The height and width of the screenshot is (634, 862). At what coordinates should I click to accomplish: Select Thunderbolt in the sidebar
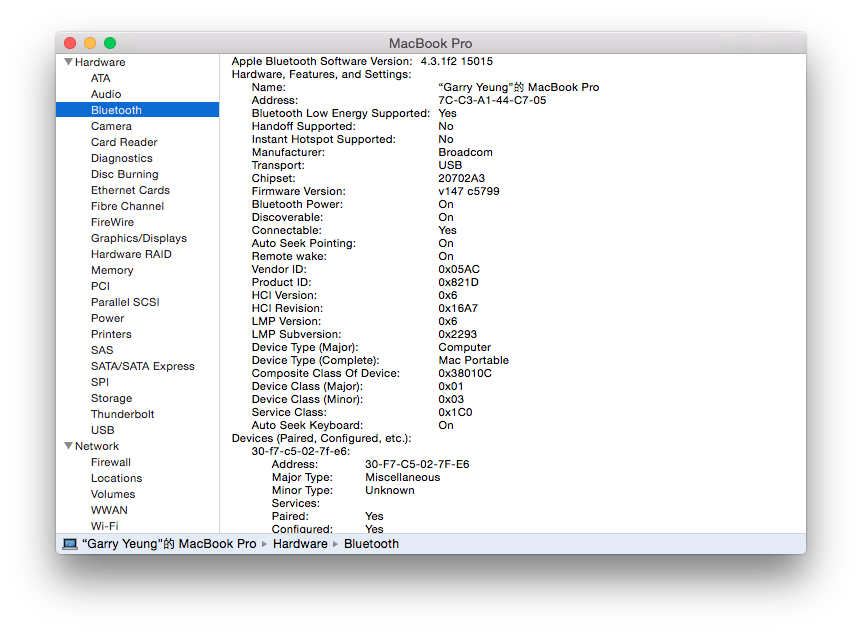123,414
